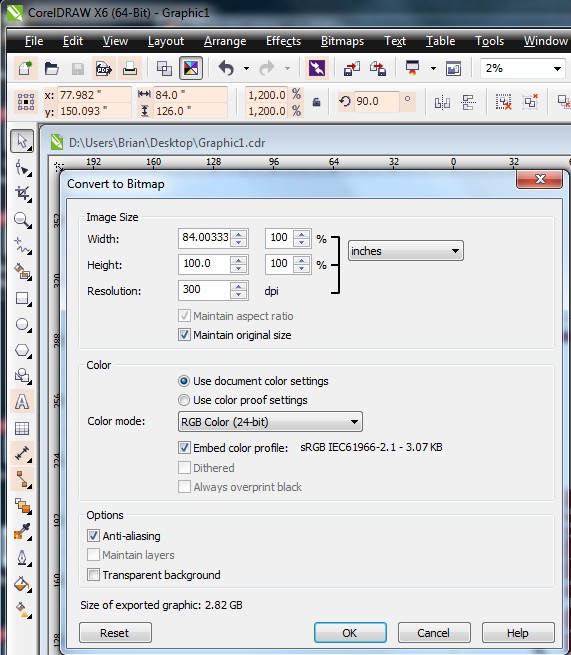This screenshot has height=655, width=571.
Task: Select the Pick tool
Action: (22, 141)
